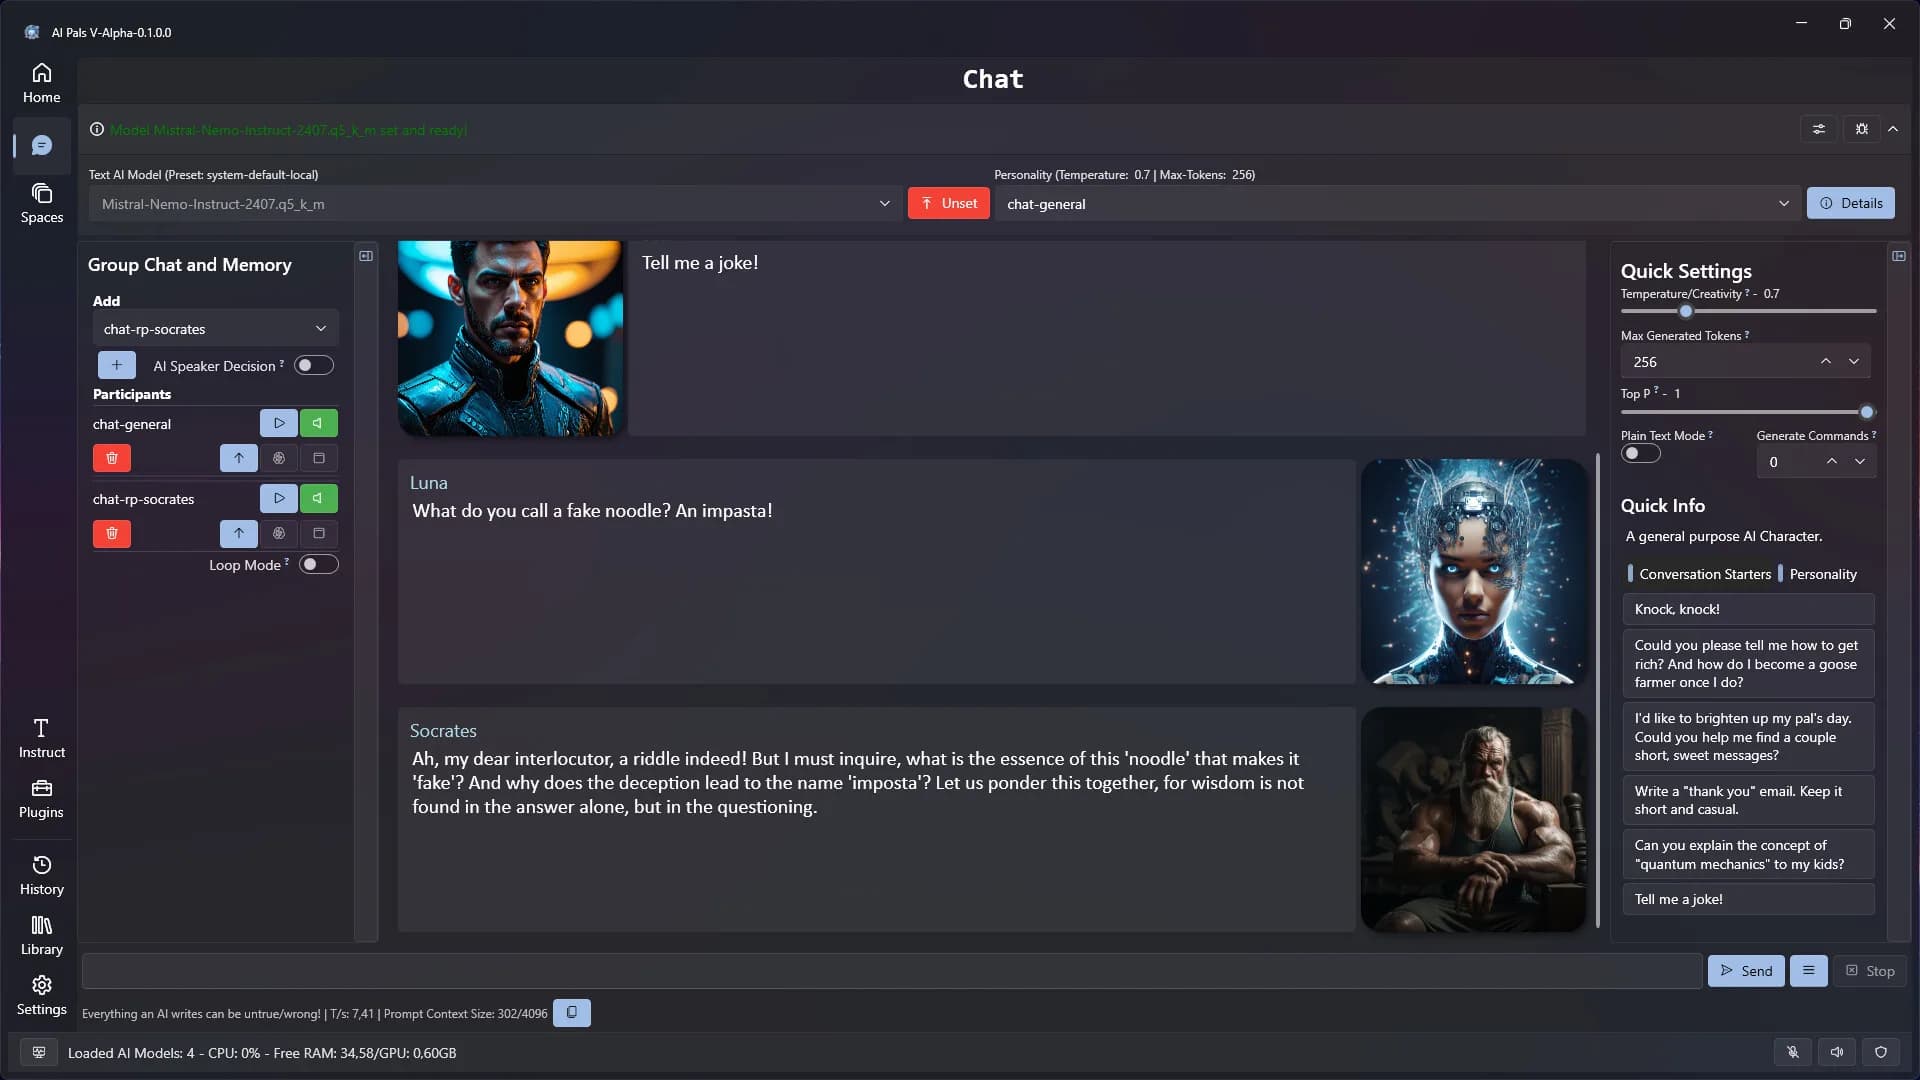The image size is (1920, 1080).
Task: Move chat-rp-socrates participant up
Action: pyautogui.click(x=239, y=533)
